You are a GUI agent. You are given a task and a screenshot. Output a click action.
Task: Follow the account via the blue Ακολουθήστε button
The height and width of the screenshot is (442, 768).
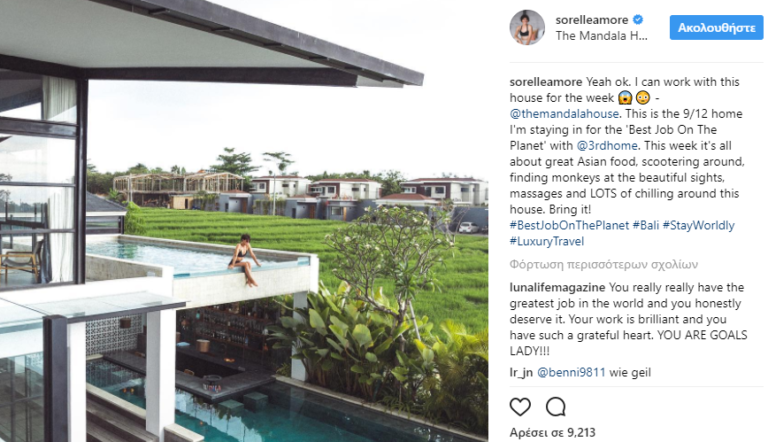click(x=716, y=28)
